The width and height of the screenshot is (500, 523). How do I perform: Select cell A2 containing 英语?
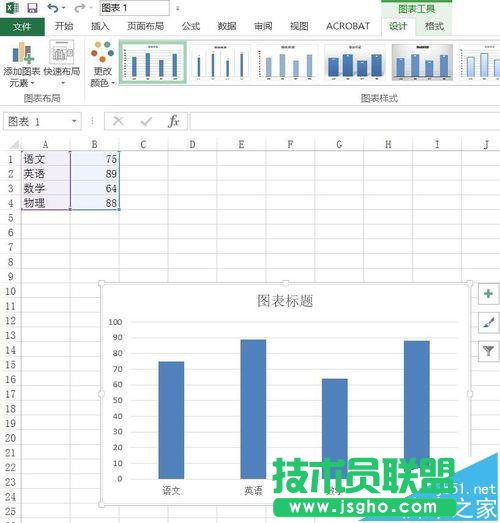pyautogui.click(x=46, y=174)
